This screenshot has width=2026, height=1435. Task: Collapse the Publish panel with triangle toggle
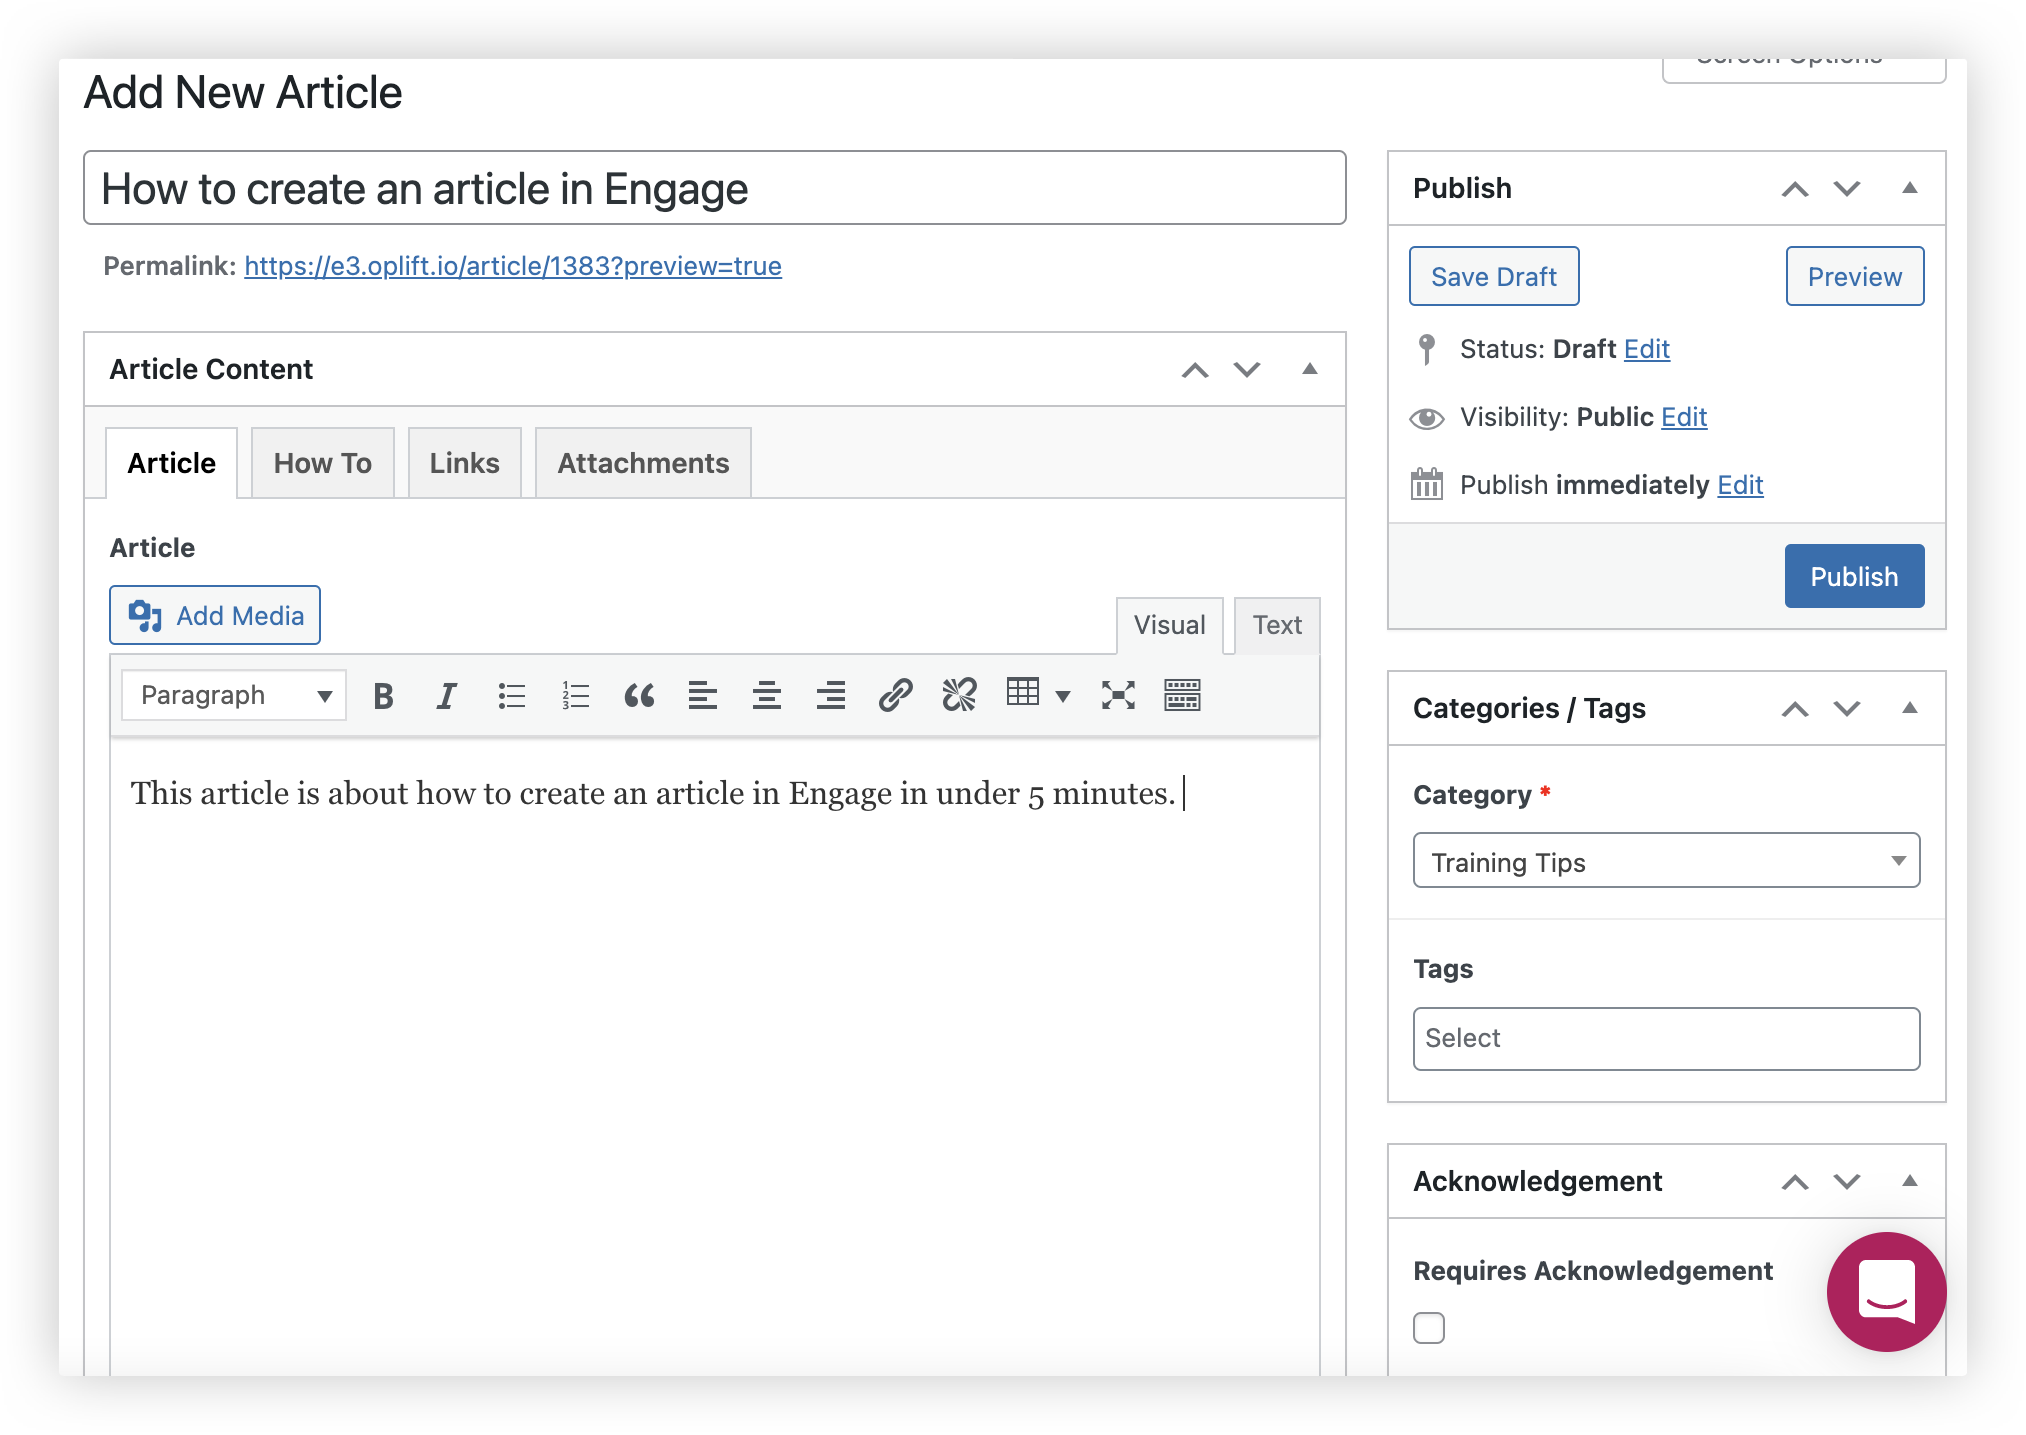pyautogui.click(x=1909, y=188)
